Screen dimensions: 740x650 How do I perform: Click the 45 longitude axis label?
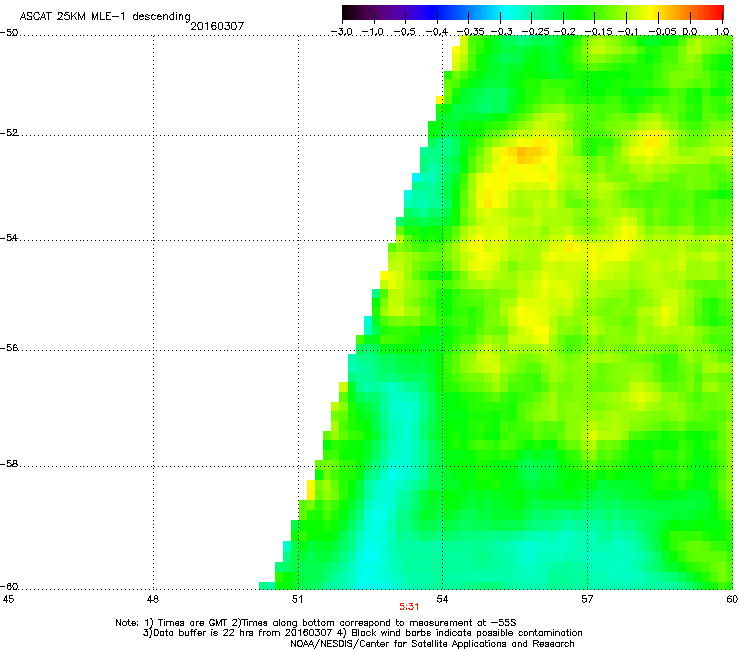coord(8,599)
